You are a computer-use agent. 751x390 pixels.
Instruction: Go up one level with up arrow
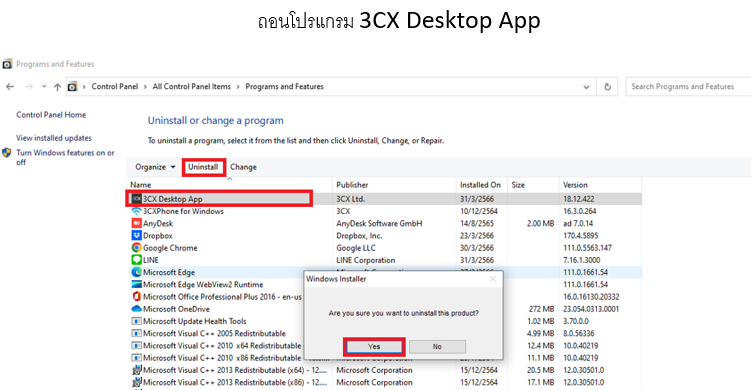[x=57, y=87]
